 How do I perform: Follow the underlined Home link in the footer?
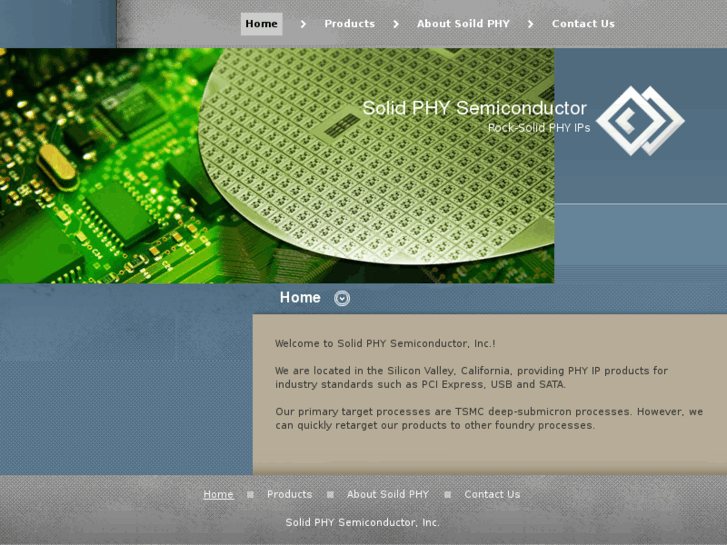[218, 494]
